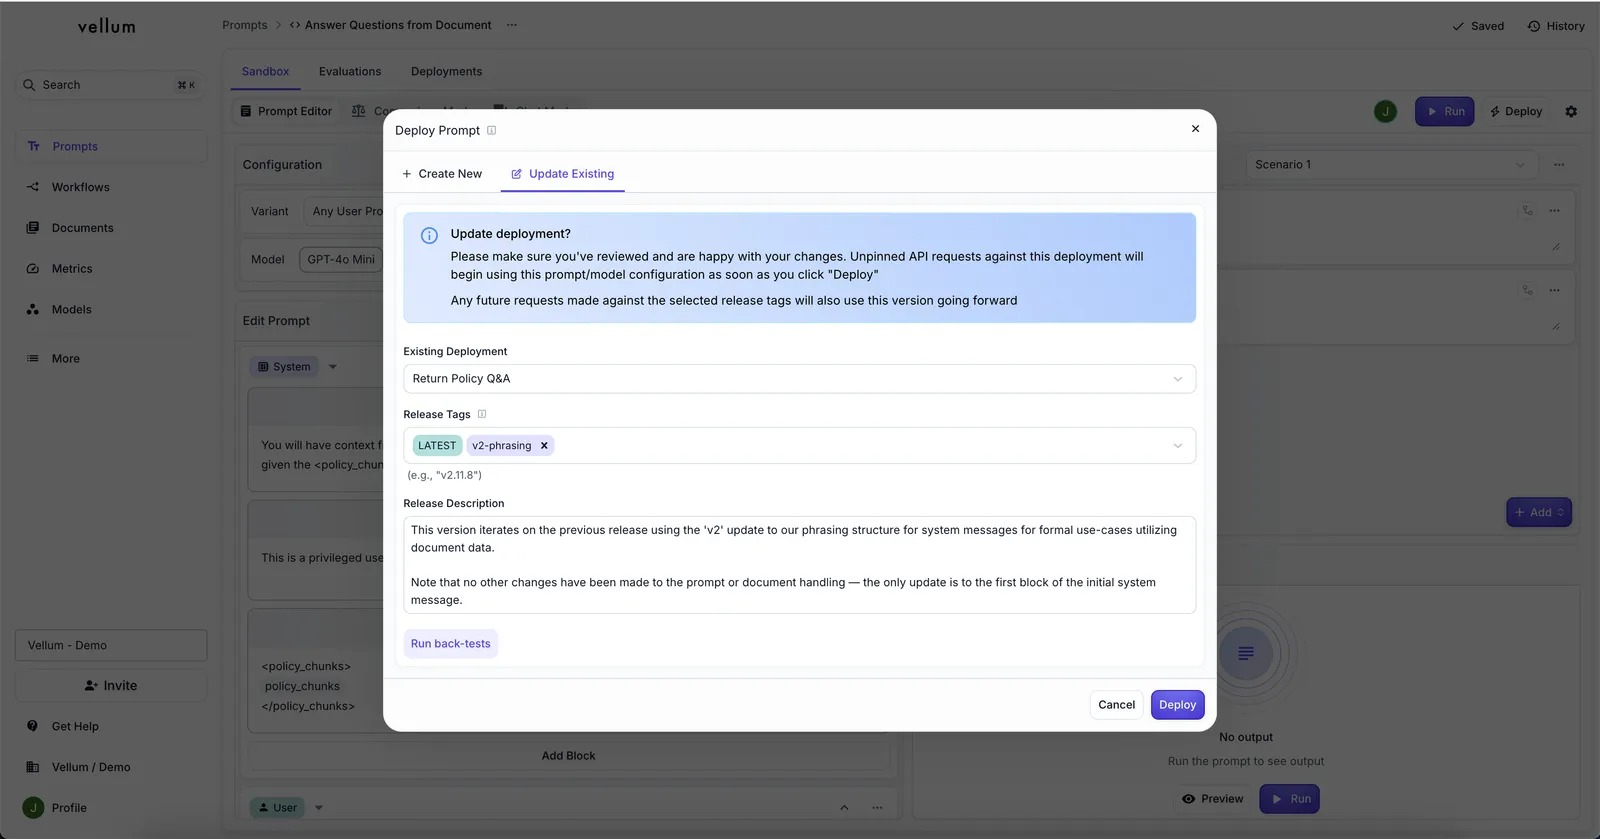Open the User block ellipsis menu
The image size is (1600, 839).
point(877,808)
